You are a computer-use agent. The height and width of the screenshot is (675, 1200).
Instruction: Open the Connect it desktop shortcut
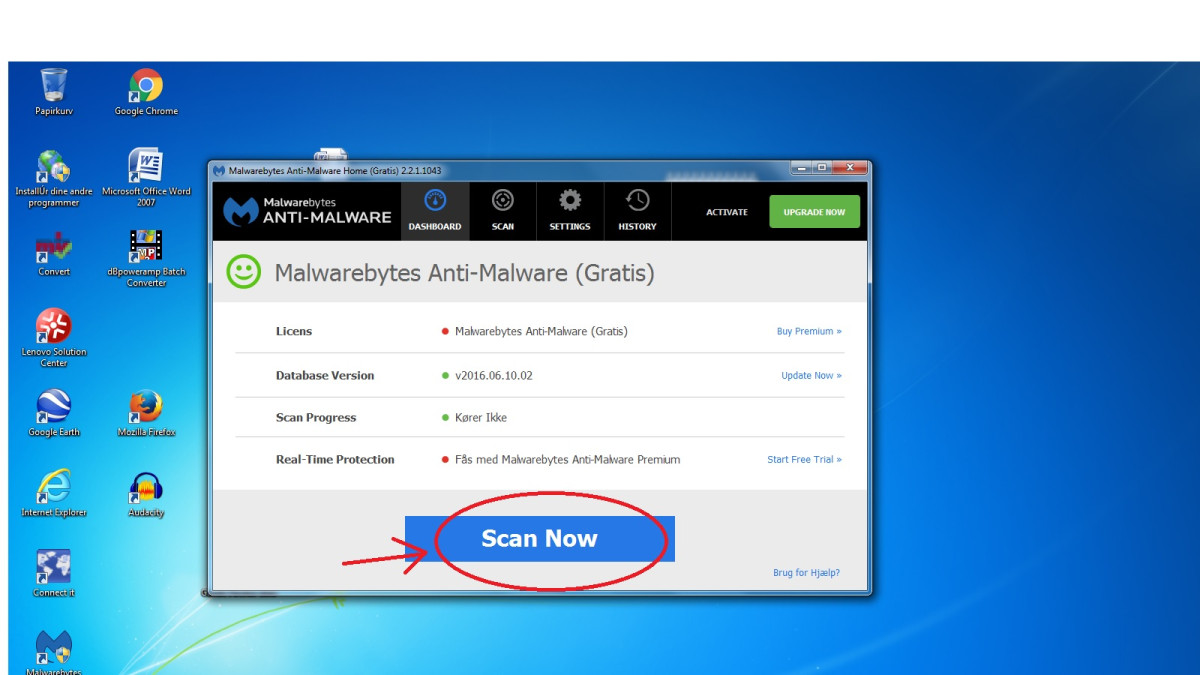tap(54, 573)
